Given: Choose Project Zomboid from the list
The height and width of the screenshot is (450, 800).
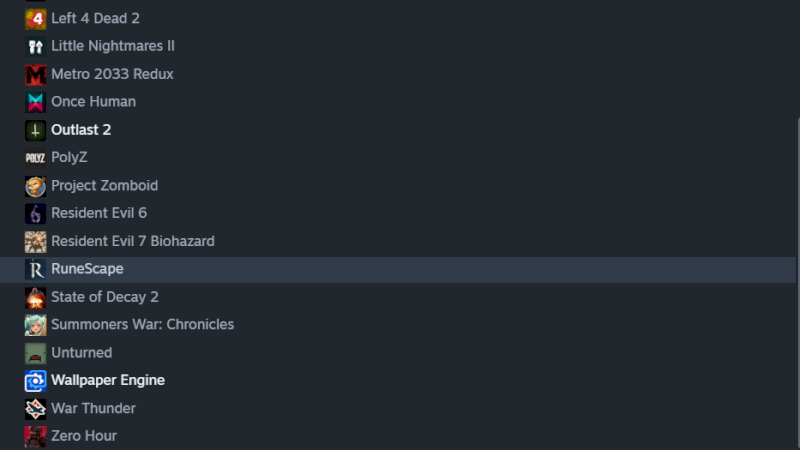Looking at the screenshot, I should click(x=104, y=186).
